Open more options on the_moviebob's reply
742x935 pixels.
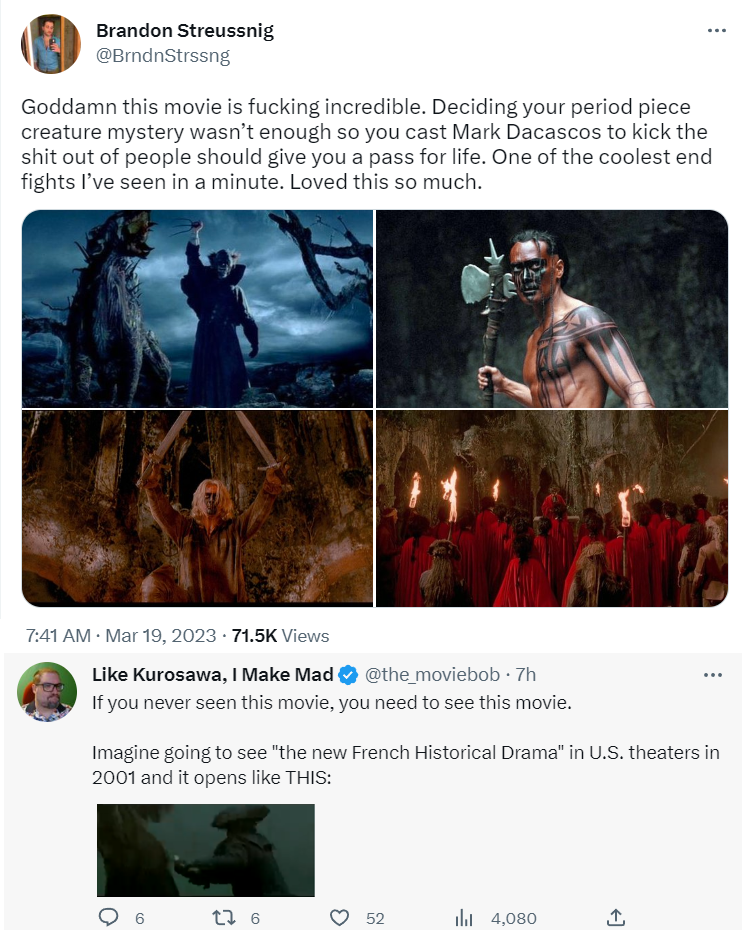coord(712,675)
